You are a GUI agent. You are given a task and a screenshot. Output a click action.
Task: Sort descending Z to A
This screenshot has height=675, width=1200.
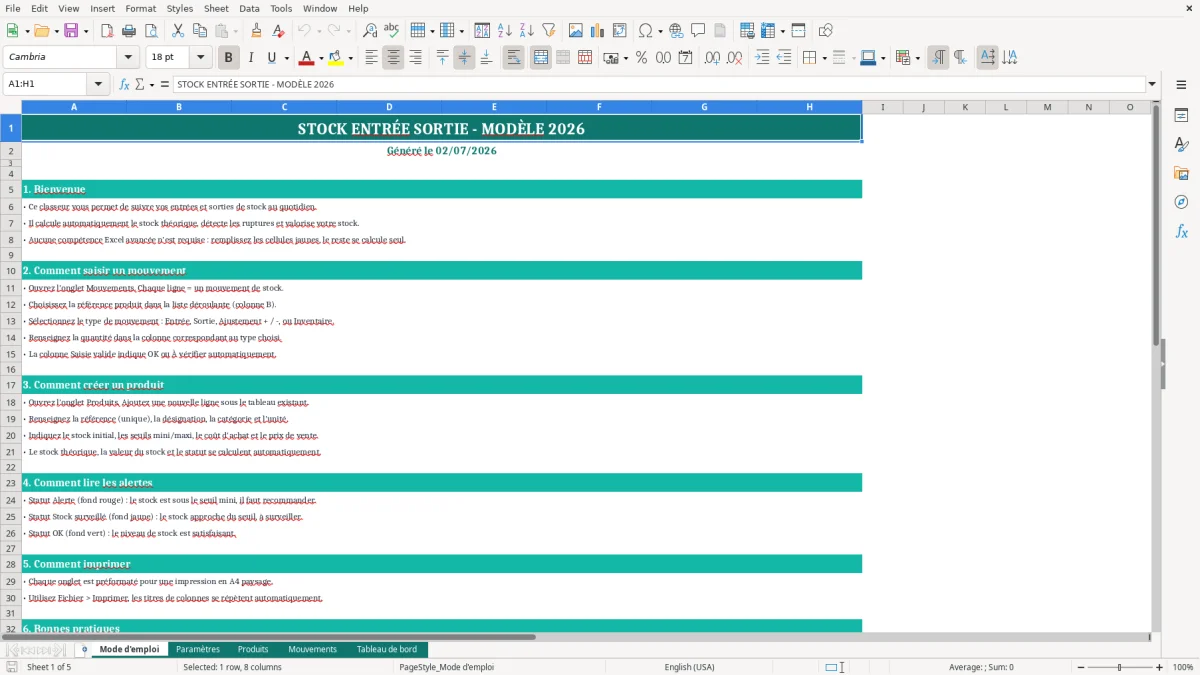[526, 31]
